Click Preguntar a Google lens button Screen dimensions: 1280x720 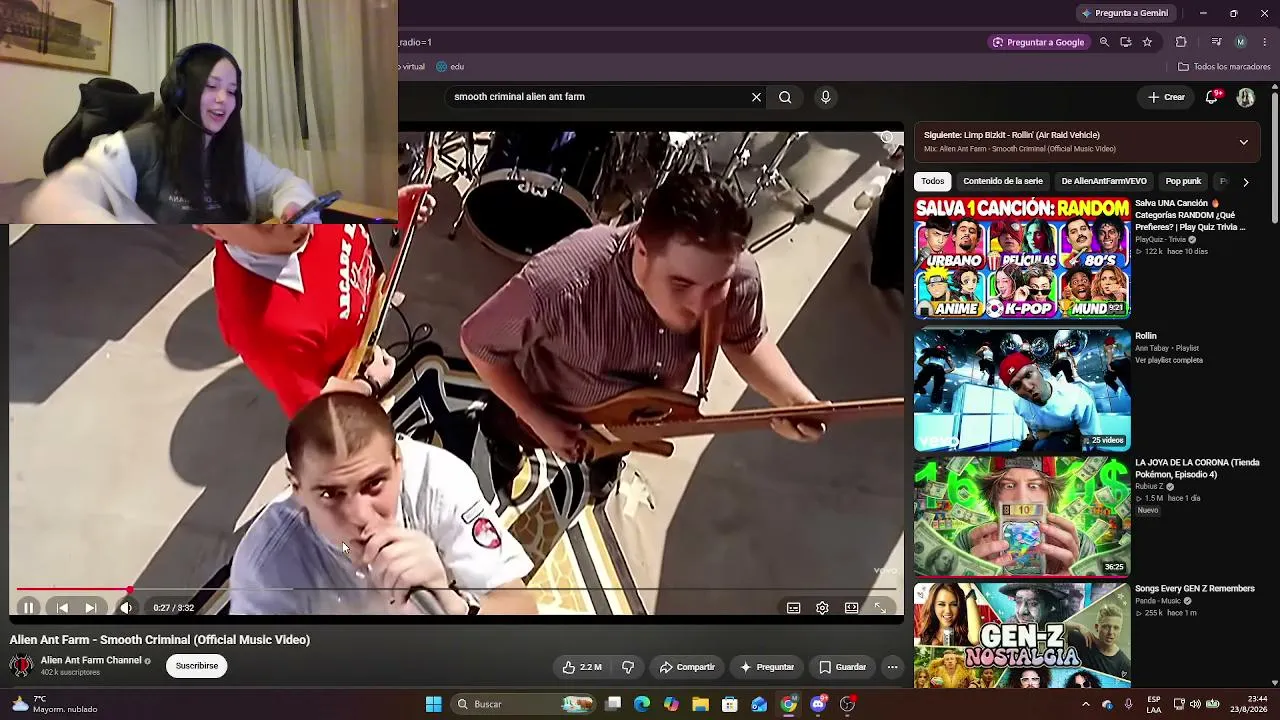coord(1038,42)
